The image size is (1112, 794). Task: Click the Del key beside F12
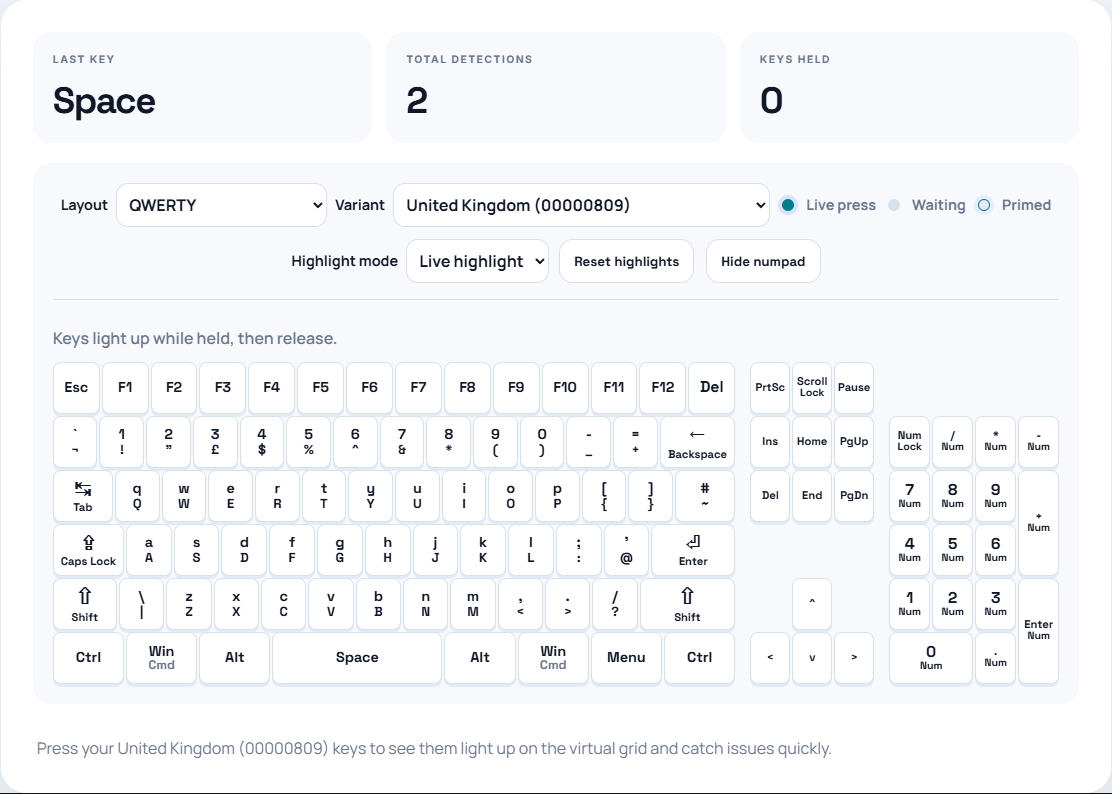pos(711,388)
